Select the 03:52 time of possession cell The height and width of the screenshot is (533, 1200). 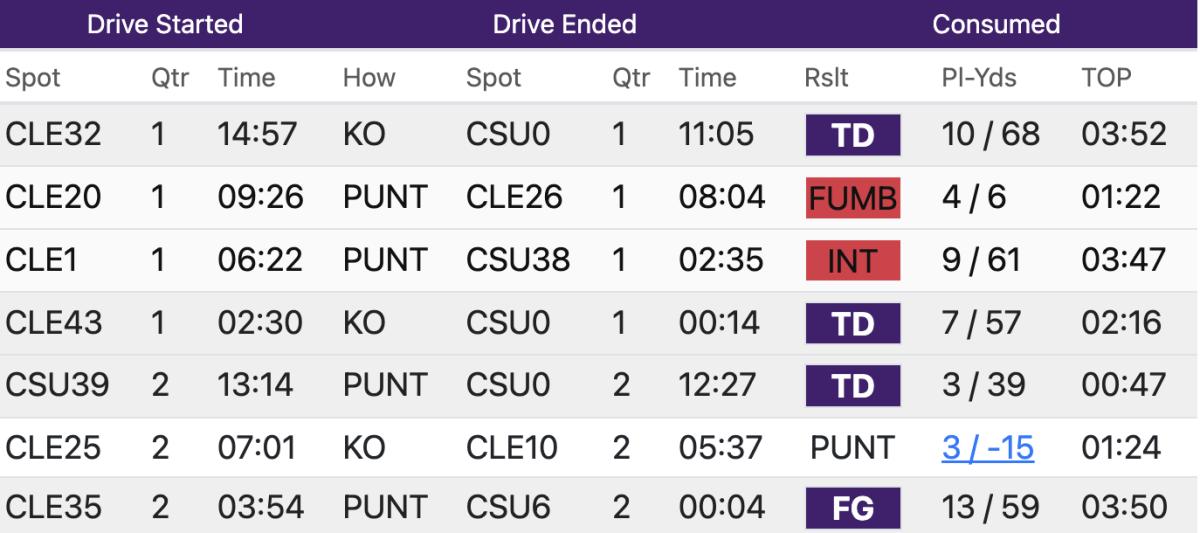point(1122,135)
